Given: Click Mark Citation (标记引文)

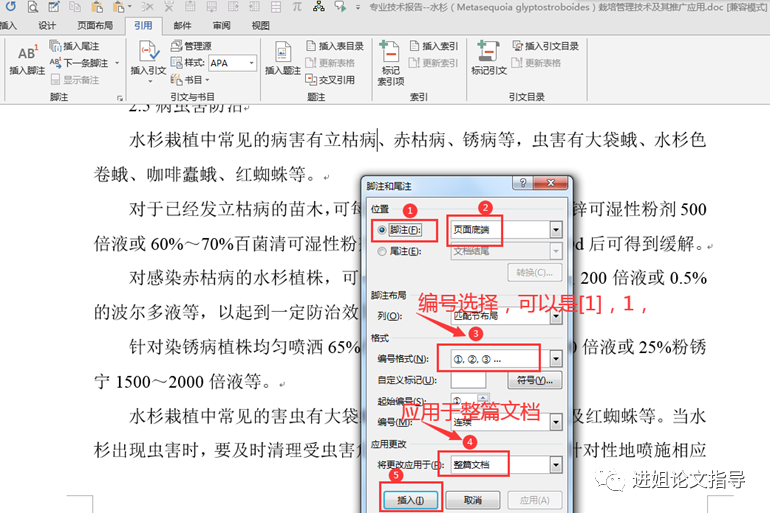Looking at the screenshot, I should 489,59.
